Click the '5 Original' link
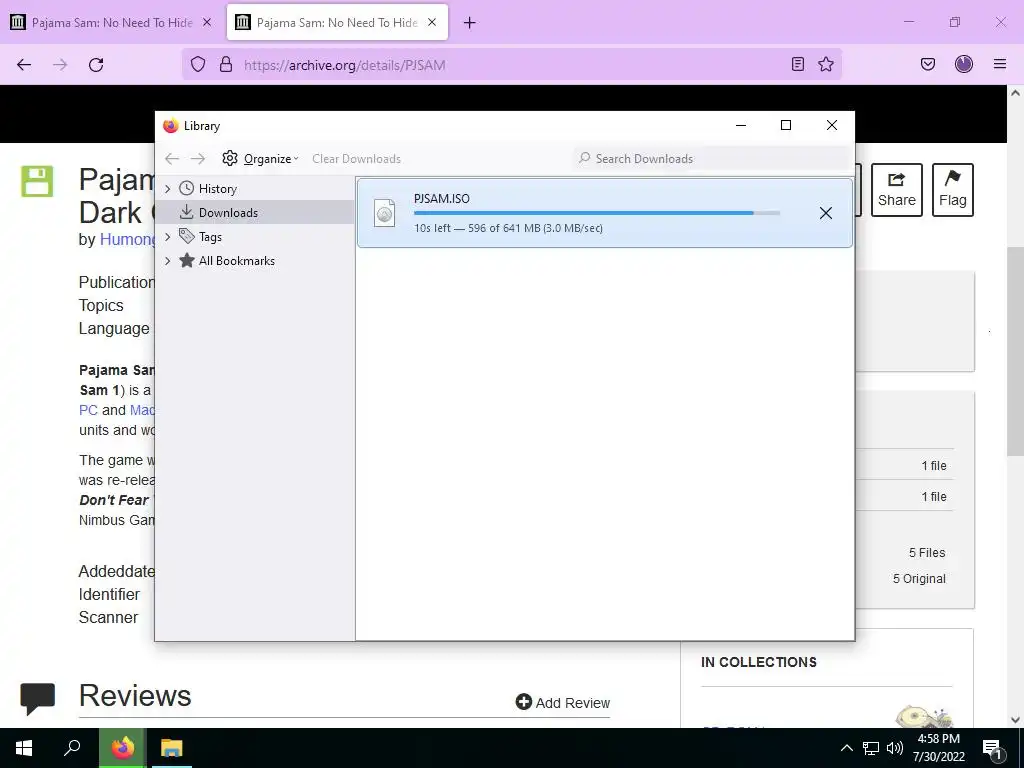This screenshot has height=768, width=1024. (x=919, y=579)
